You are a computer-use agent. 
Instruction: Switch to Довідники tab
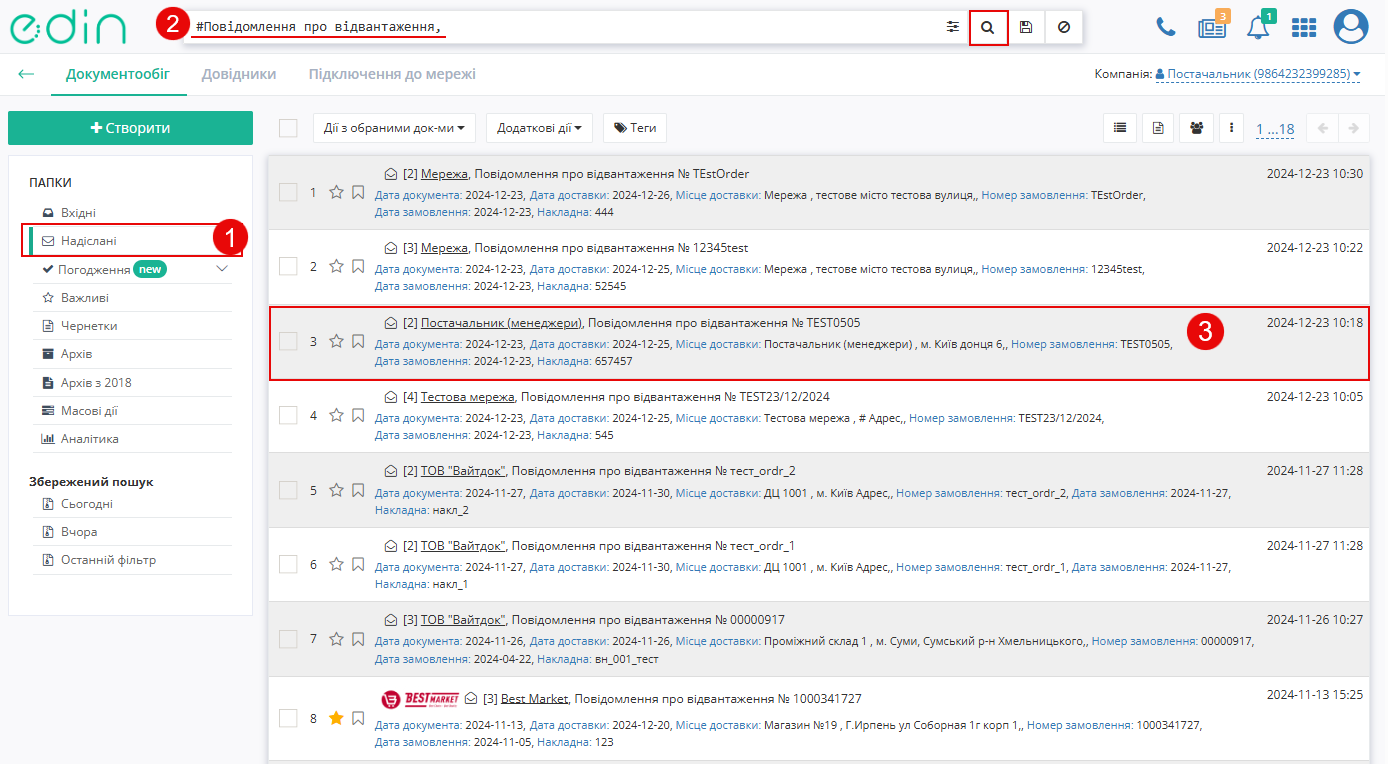point(239,74)
